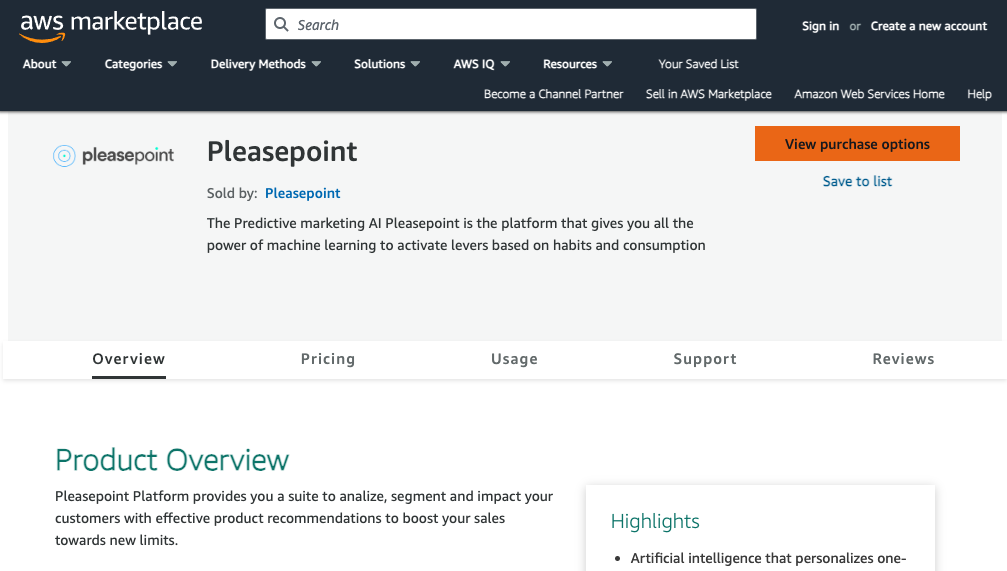Viewport: 1007px width, 571px height.
Task: Open Your Saved List
Action: tap(698, 64)
